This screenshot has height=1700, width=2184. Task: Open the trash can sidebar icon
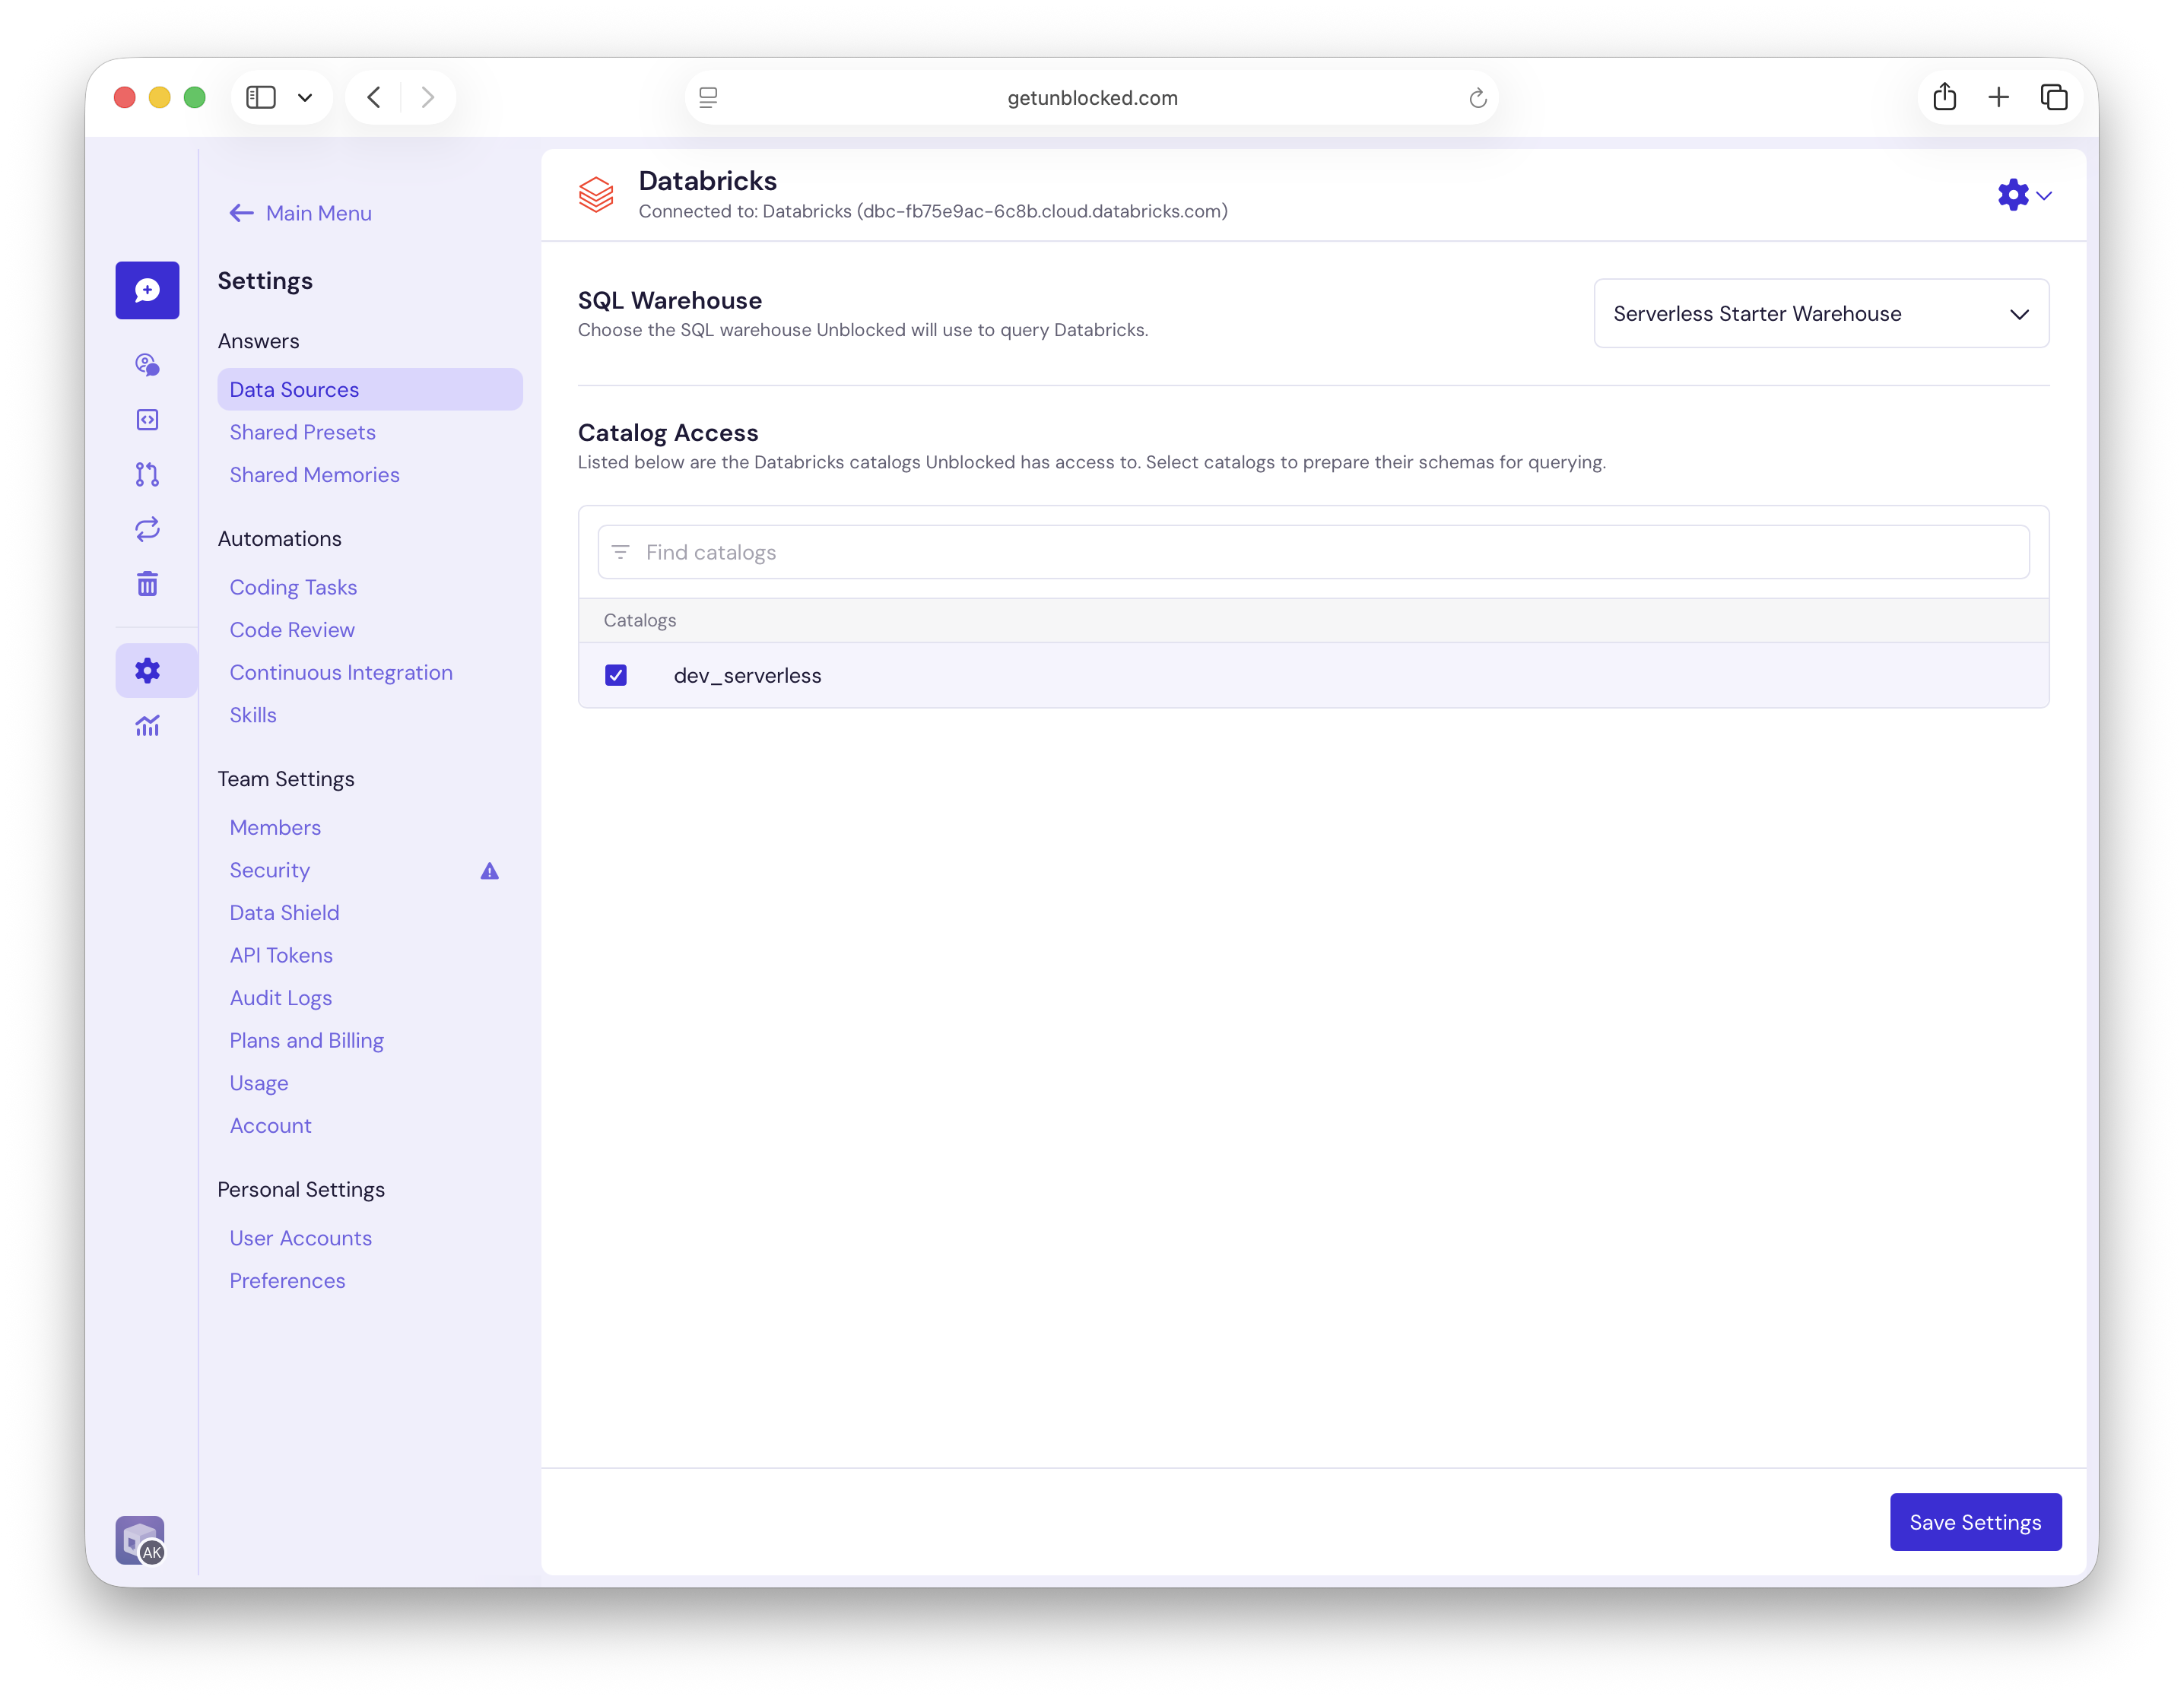tap(147, 584)
